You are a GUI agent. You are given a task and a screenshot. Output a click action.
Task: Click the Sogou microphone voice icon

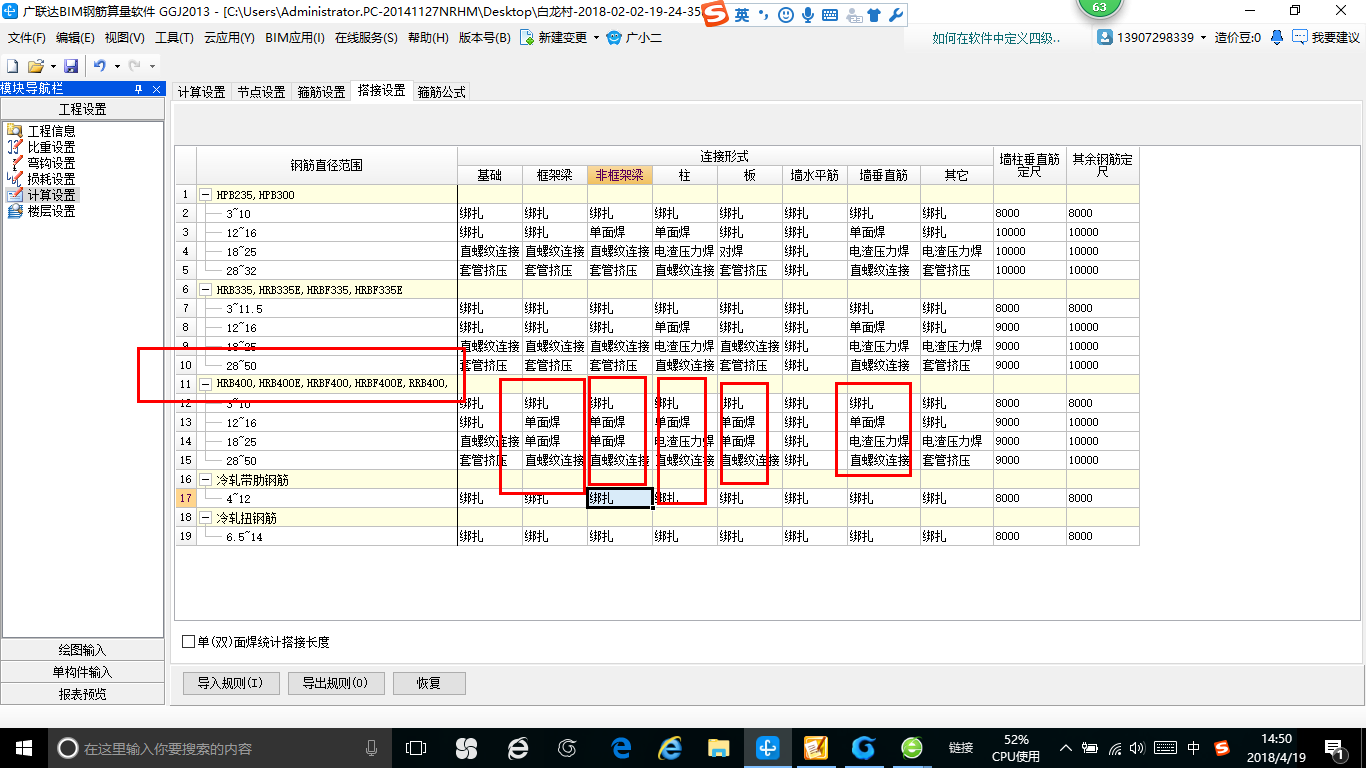808,15
